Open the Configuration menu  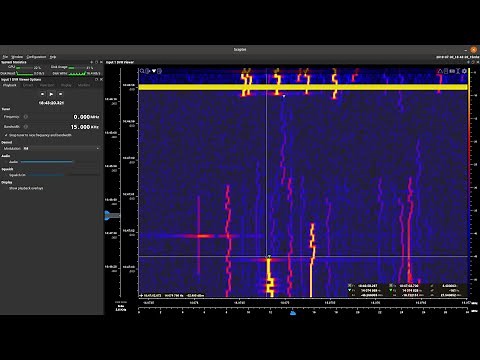point(36,57)
